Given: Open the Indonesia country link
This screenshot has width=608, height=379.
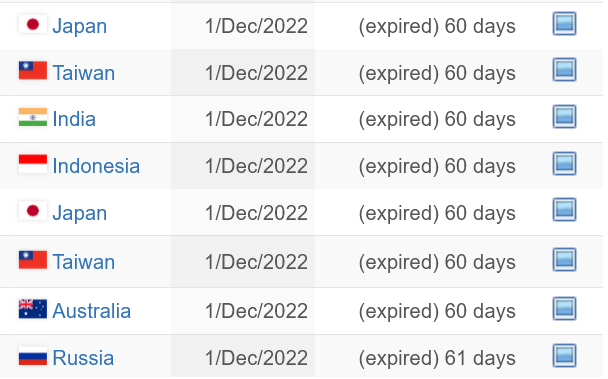Looking at the screenshot, I should (96, 166).
